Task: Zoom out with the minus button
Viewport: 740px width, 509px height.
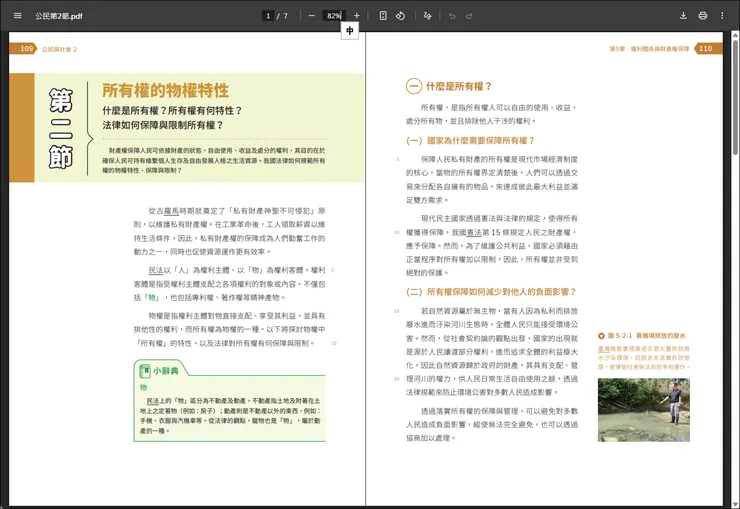Action: tap(311, 16)
